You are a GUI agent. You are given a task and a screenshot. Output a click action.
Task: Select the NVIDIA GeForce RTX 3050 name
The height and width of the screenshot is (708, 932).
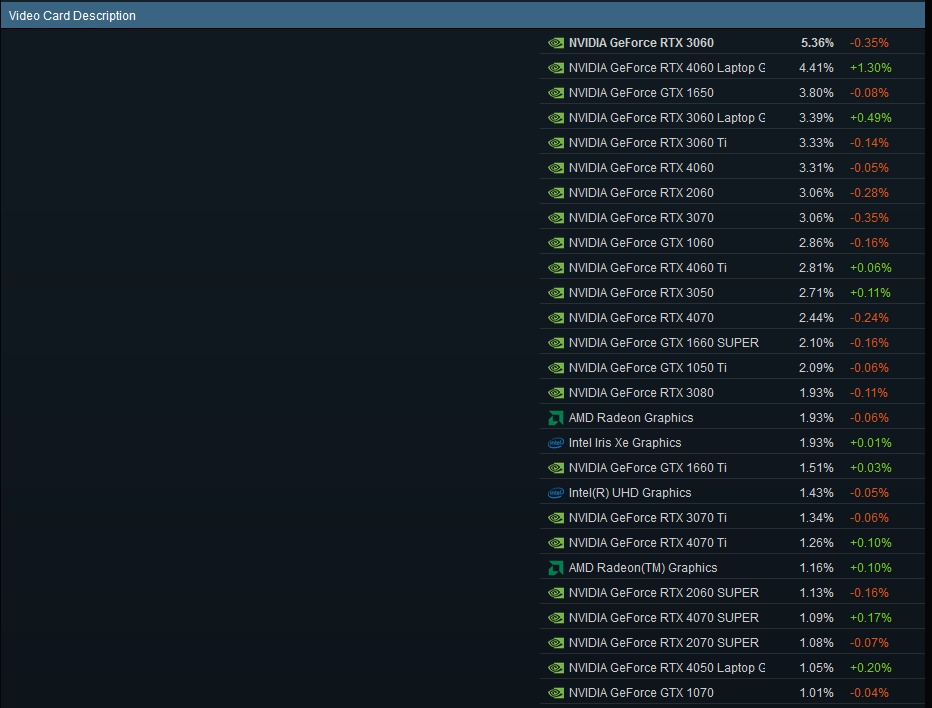(x=641, y=292)
